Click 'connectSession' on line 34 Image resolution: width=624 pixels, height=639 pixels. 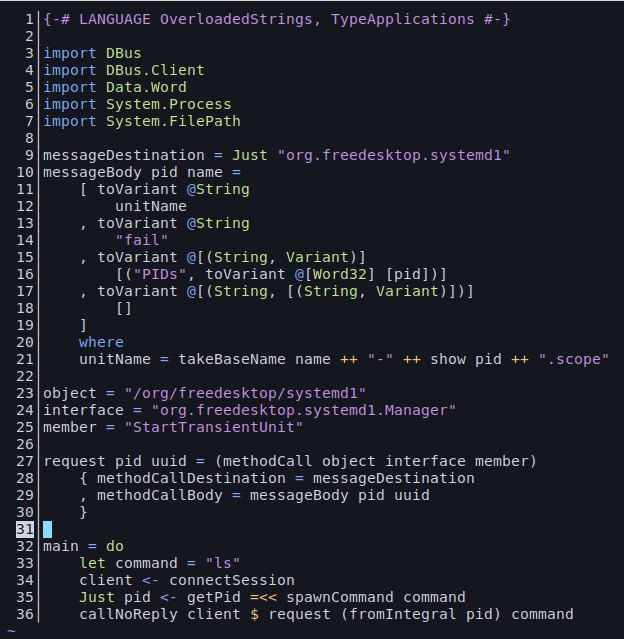[x=232, y=580]
